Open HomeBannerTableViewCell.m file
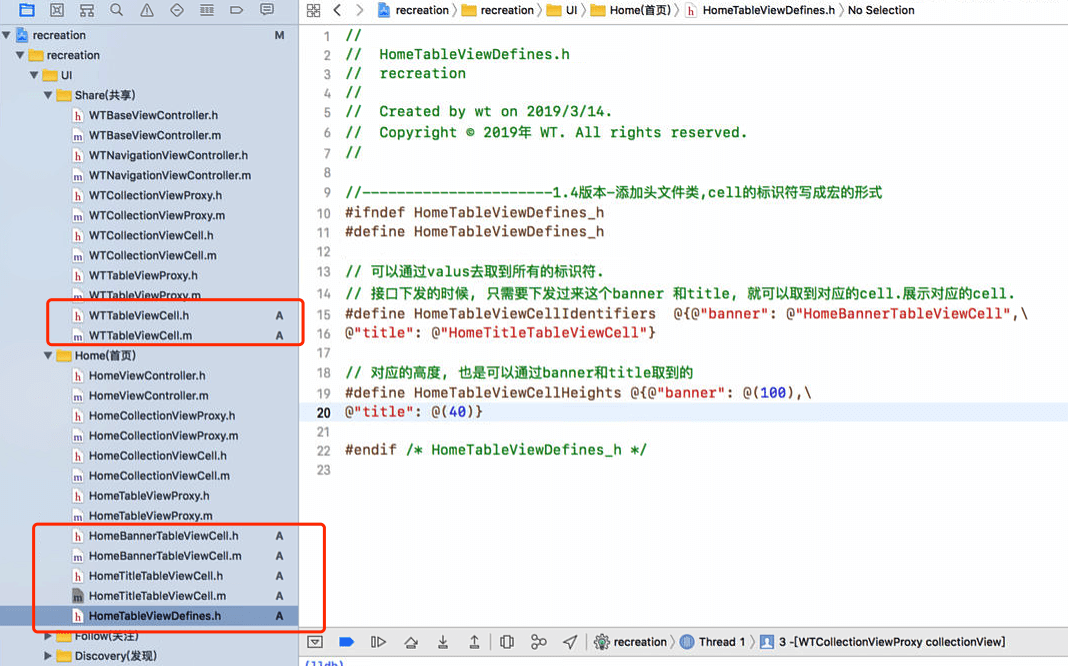Viewport: 1068px width, 666px height. 165,556
